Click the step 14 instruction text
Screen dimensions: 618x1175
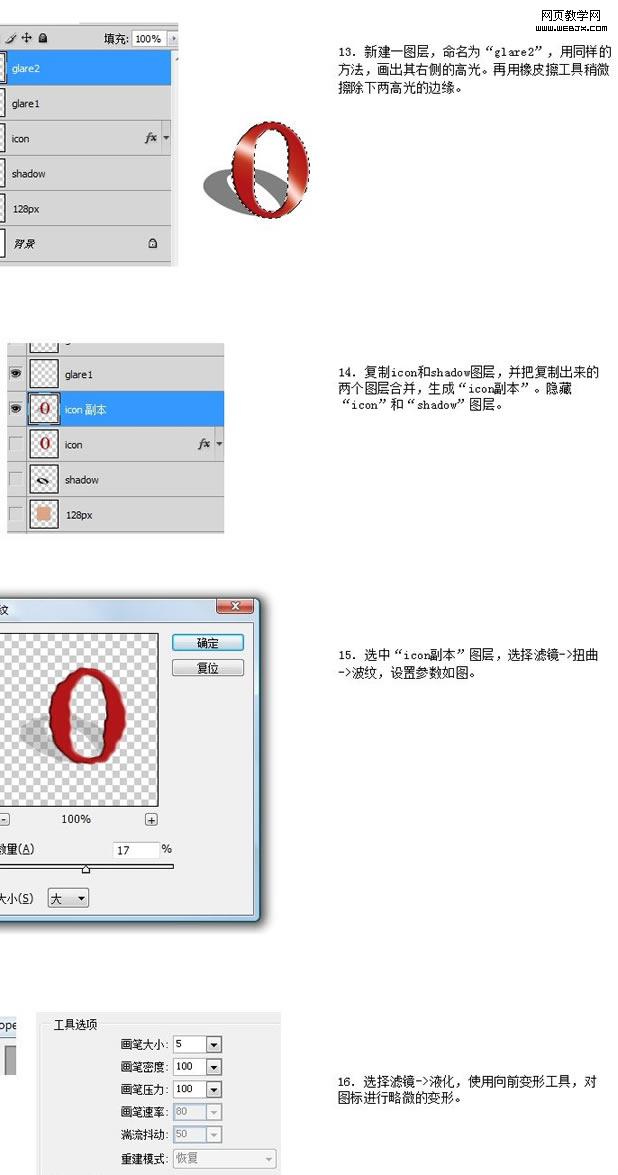click(x=470, y=388)
